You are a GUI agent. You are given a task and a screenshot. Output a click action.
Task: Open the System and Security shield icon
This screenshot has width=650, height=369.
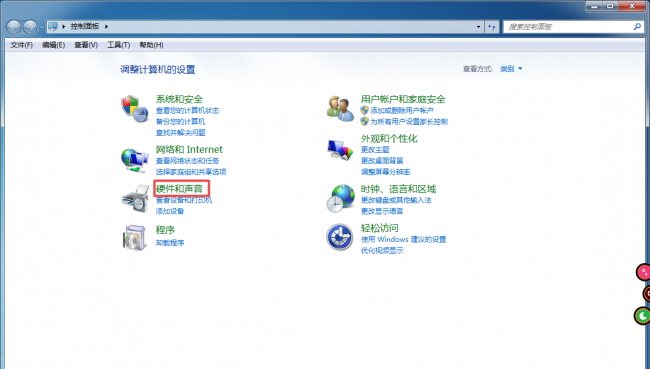[135, 109]
